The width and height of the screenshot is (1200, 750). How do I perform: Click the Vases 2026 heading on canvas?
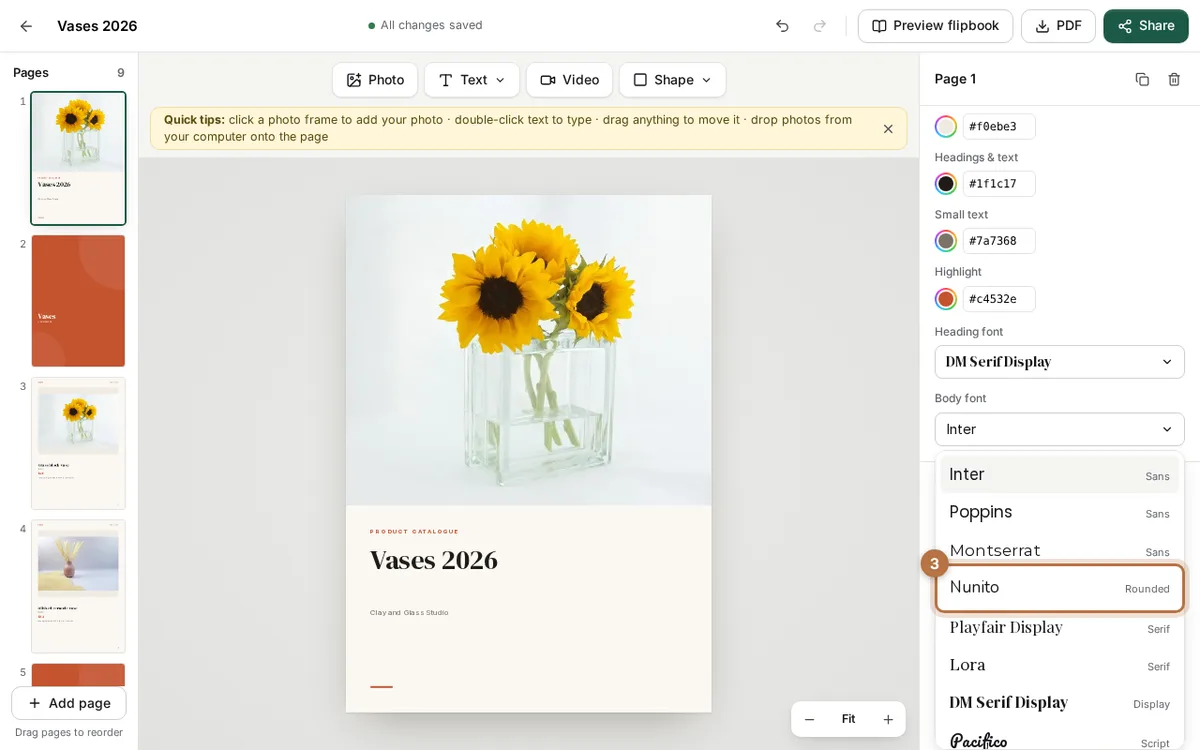click(433, 560)
